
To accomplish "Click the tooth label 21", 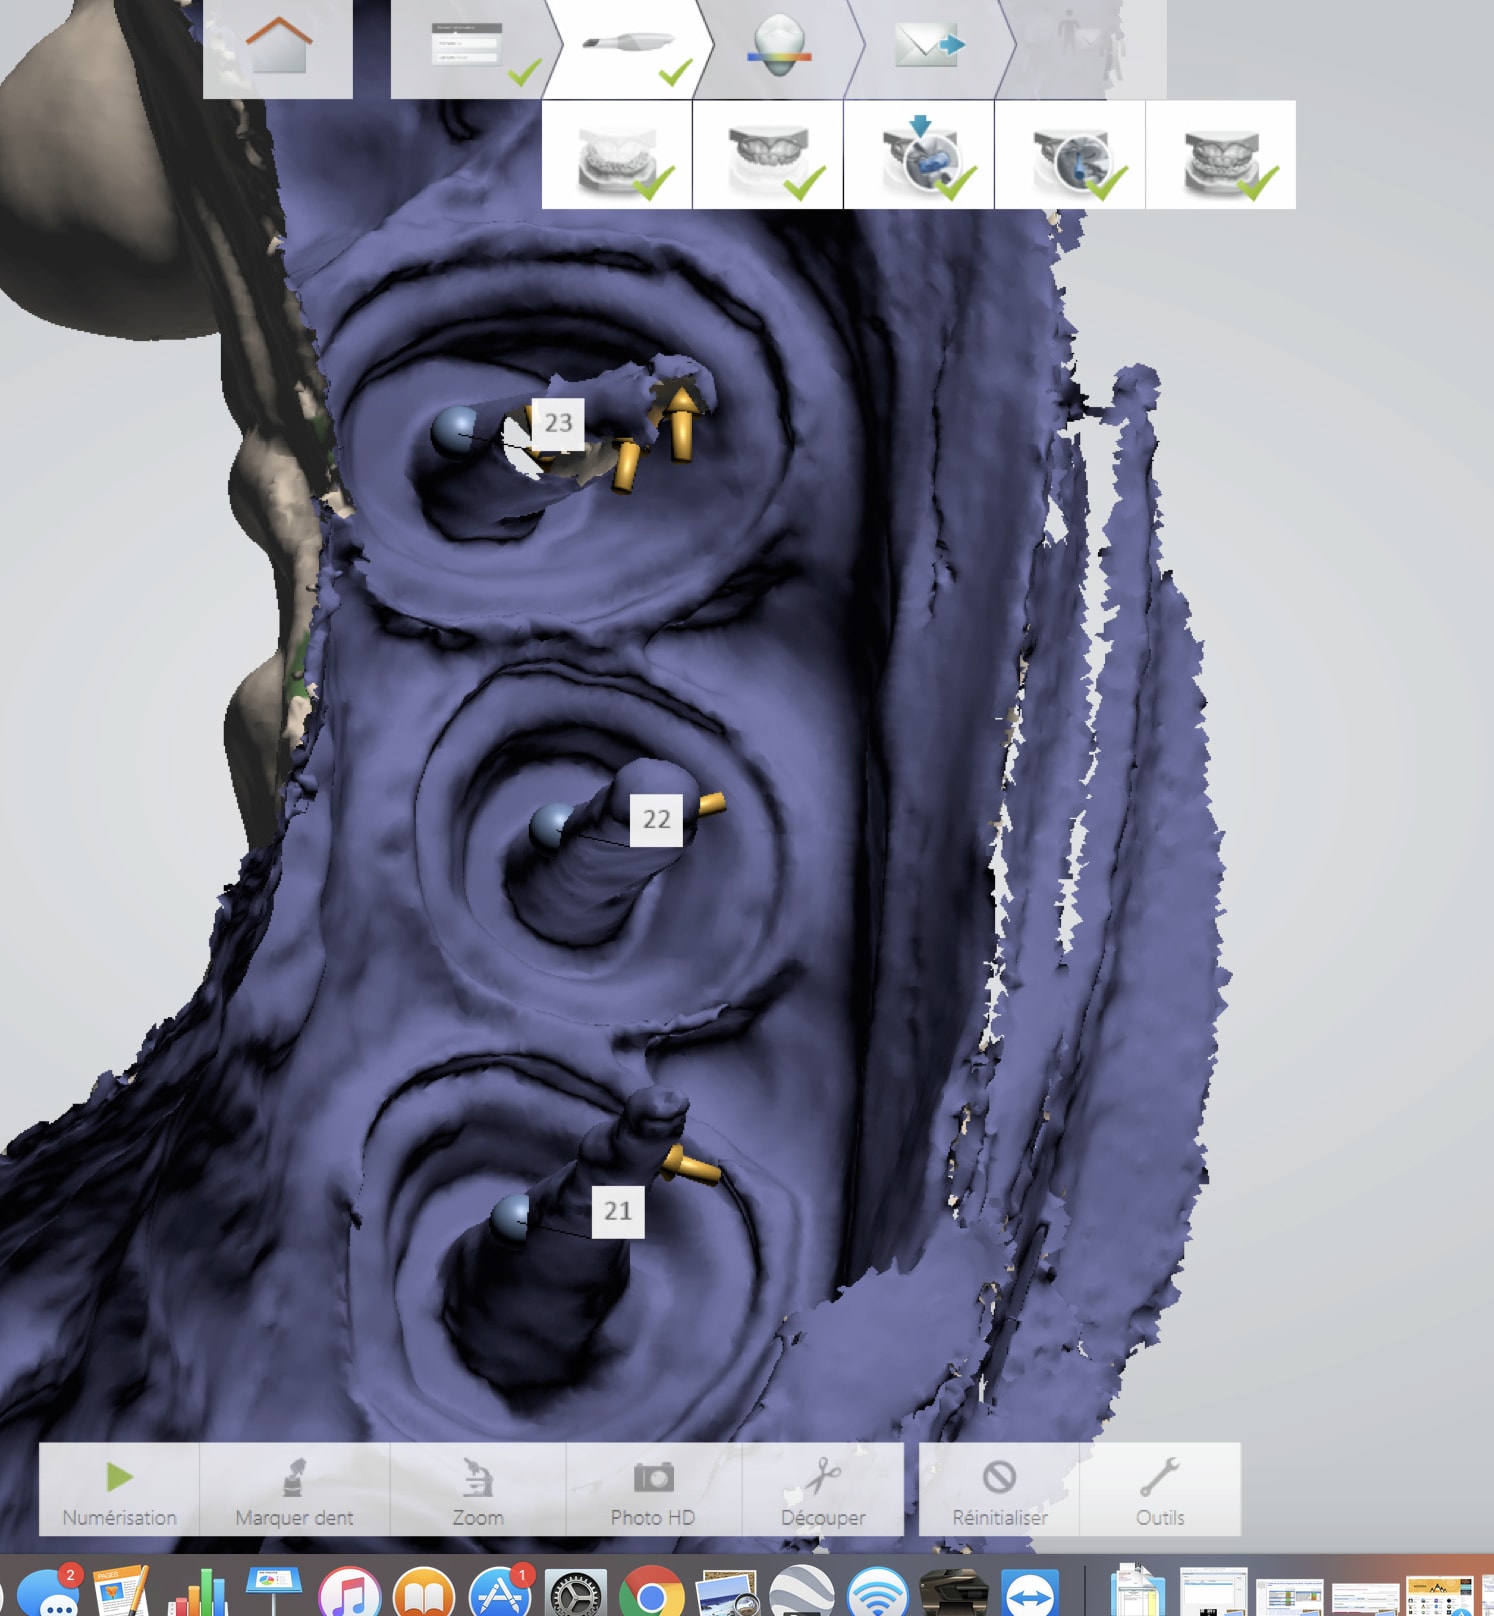I will point(618,1211).
